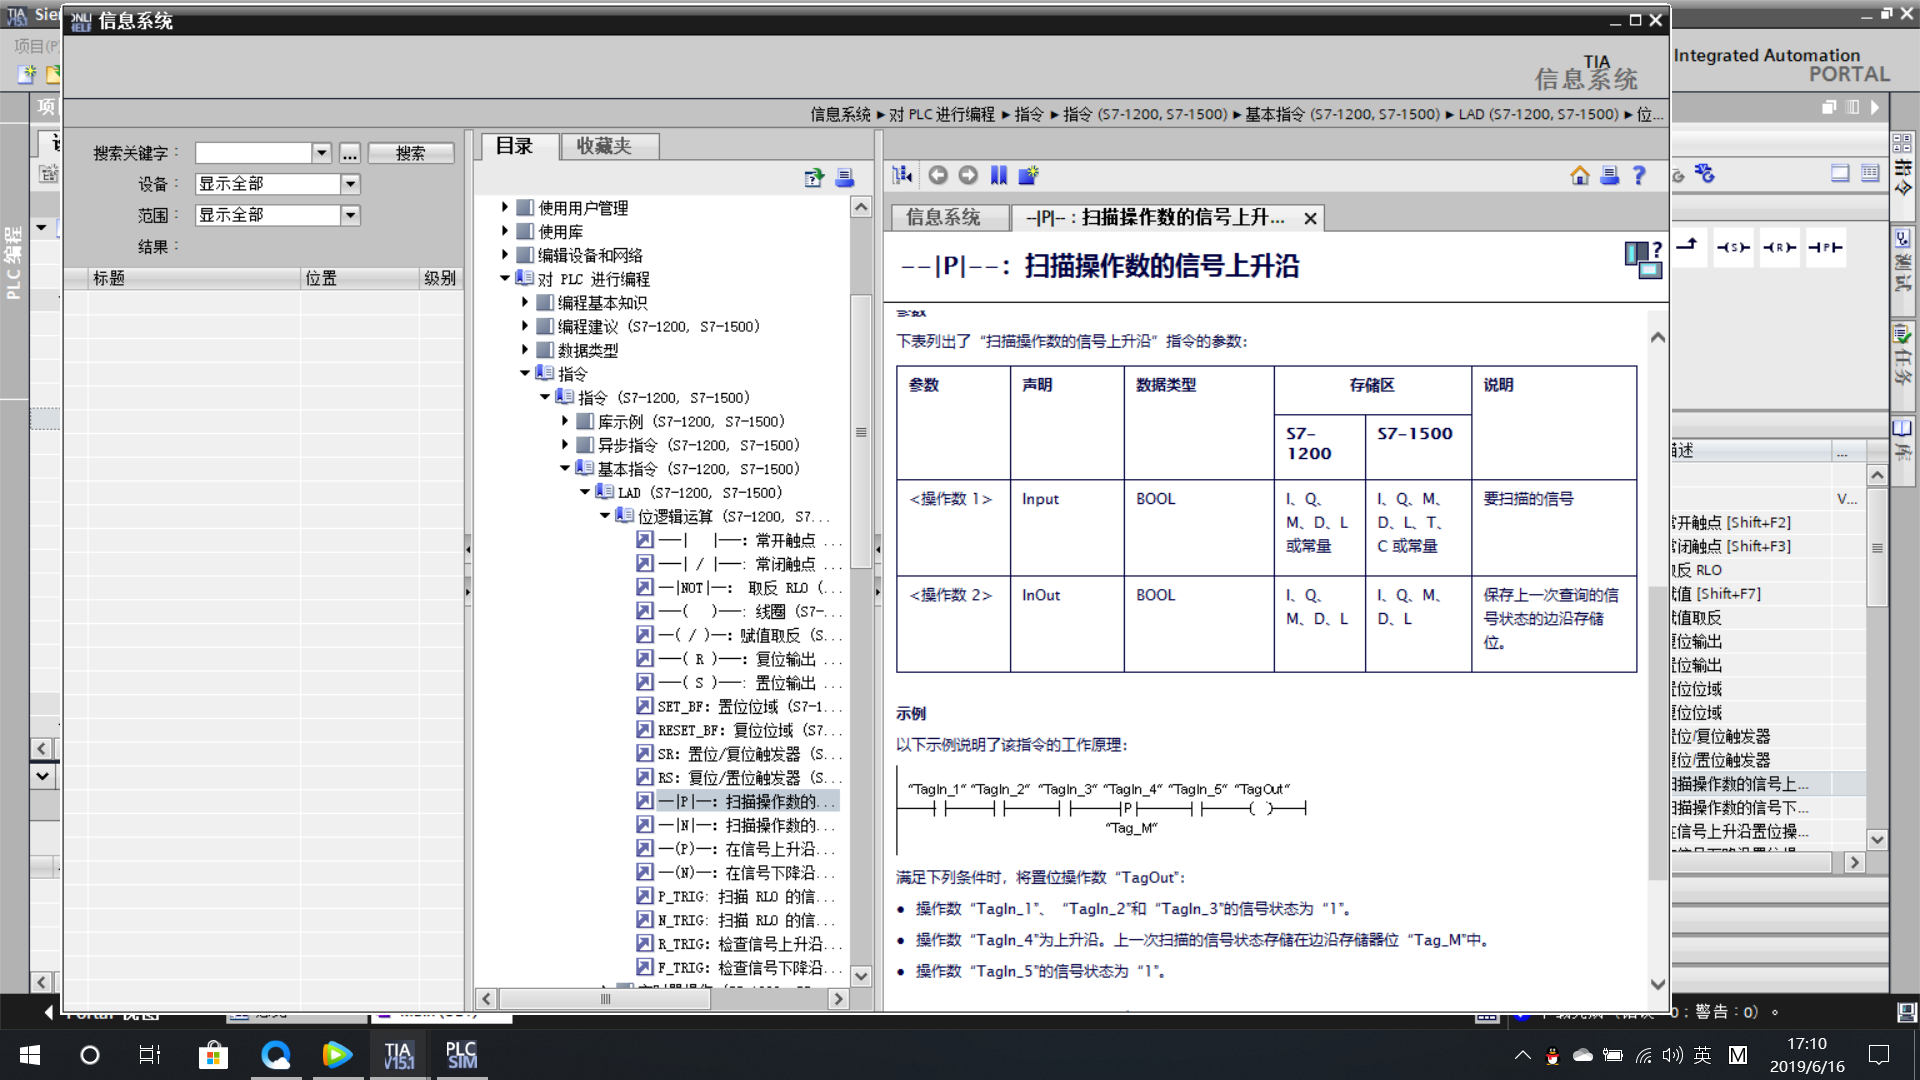Collapse the 位逻辑运算 tree node
The height and width of the screenshot is (1080, 1920).
pos(604,516)
